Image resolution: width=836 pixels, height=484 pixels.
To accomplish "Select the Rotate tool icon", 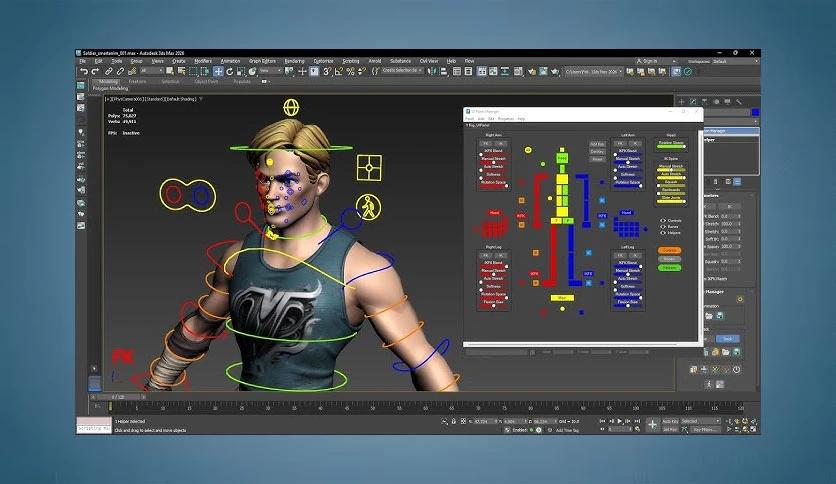I will pos(230,72).
